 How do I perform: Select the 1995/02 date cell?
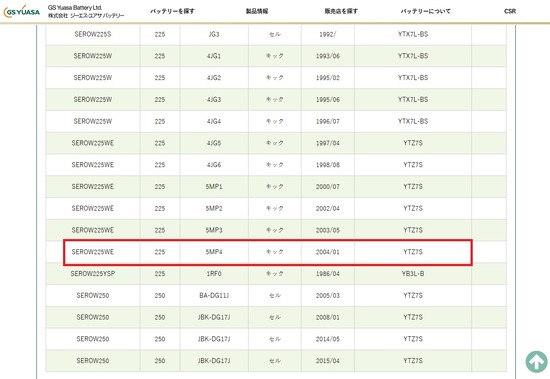tap(328, 78)
